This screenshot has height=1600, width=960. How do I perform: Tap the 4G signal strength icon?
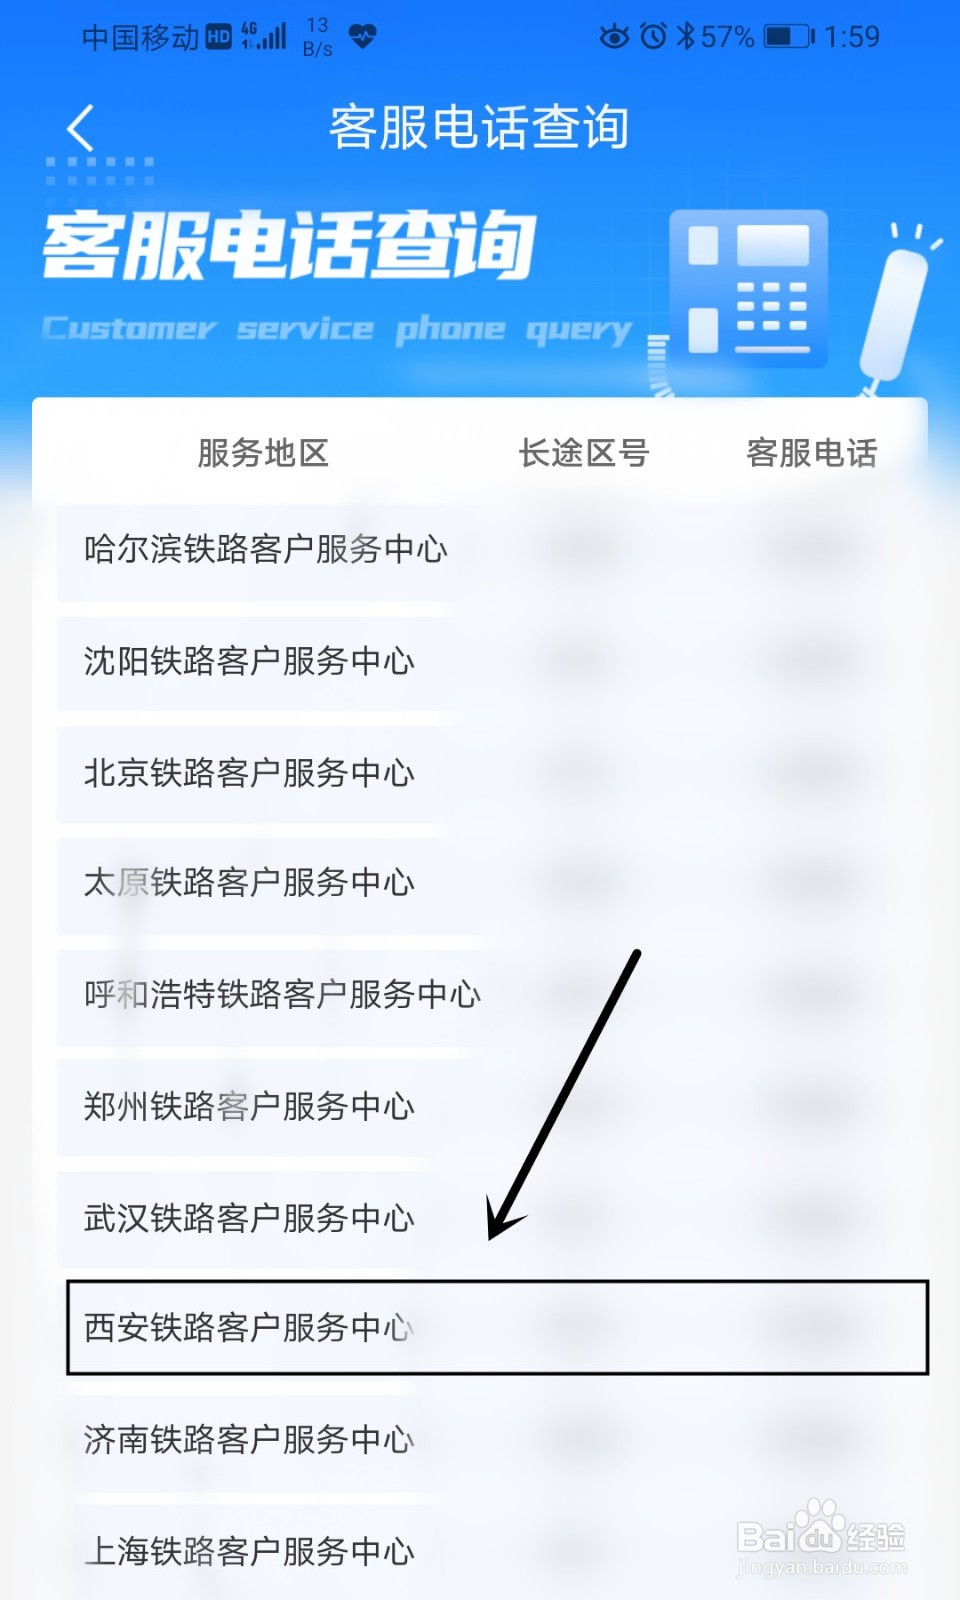[264, 37]
